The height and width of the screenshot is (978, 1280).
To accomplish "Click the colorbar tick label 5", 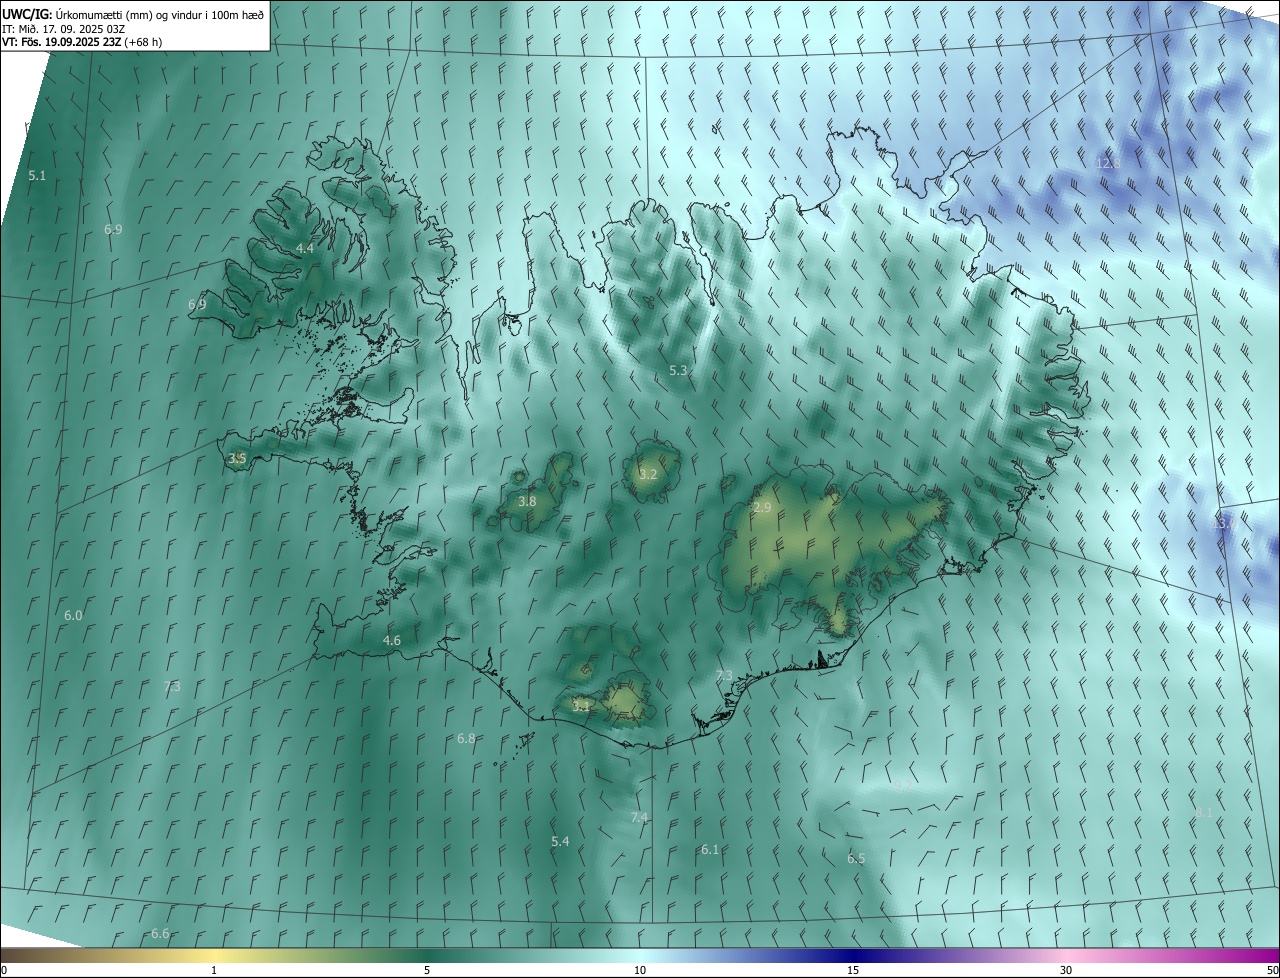I will (x=427, y=970).
